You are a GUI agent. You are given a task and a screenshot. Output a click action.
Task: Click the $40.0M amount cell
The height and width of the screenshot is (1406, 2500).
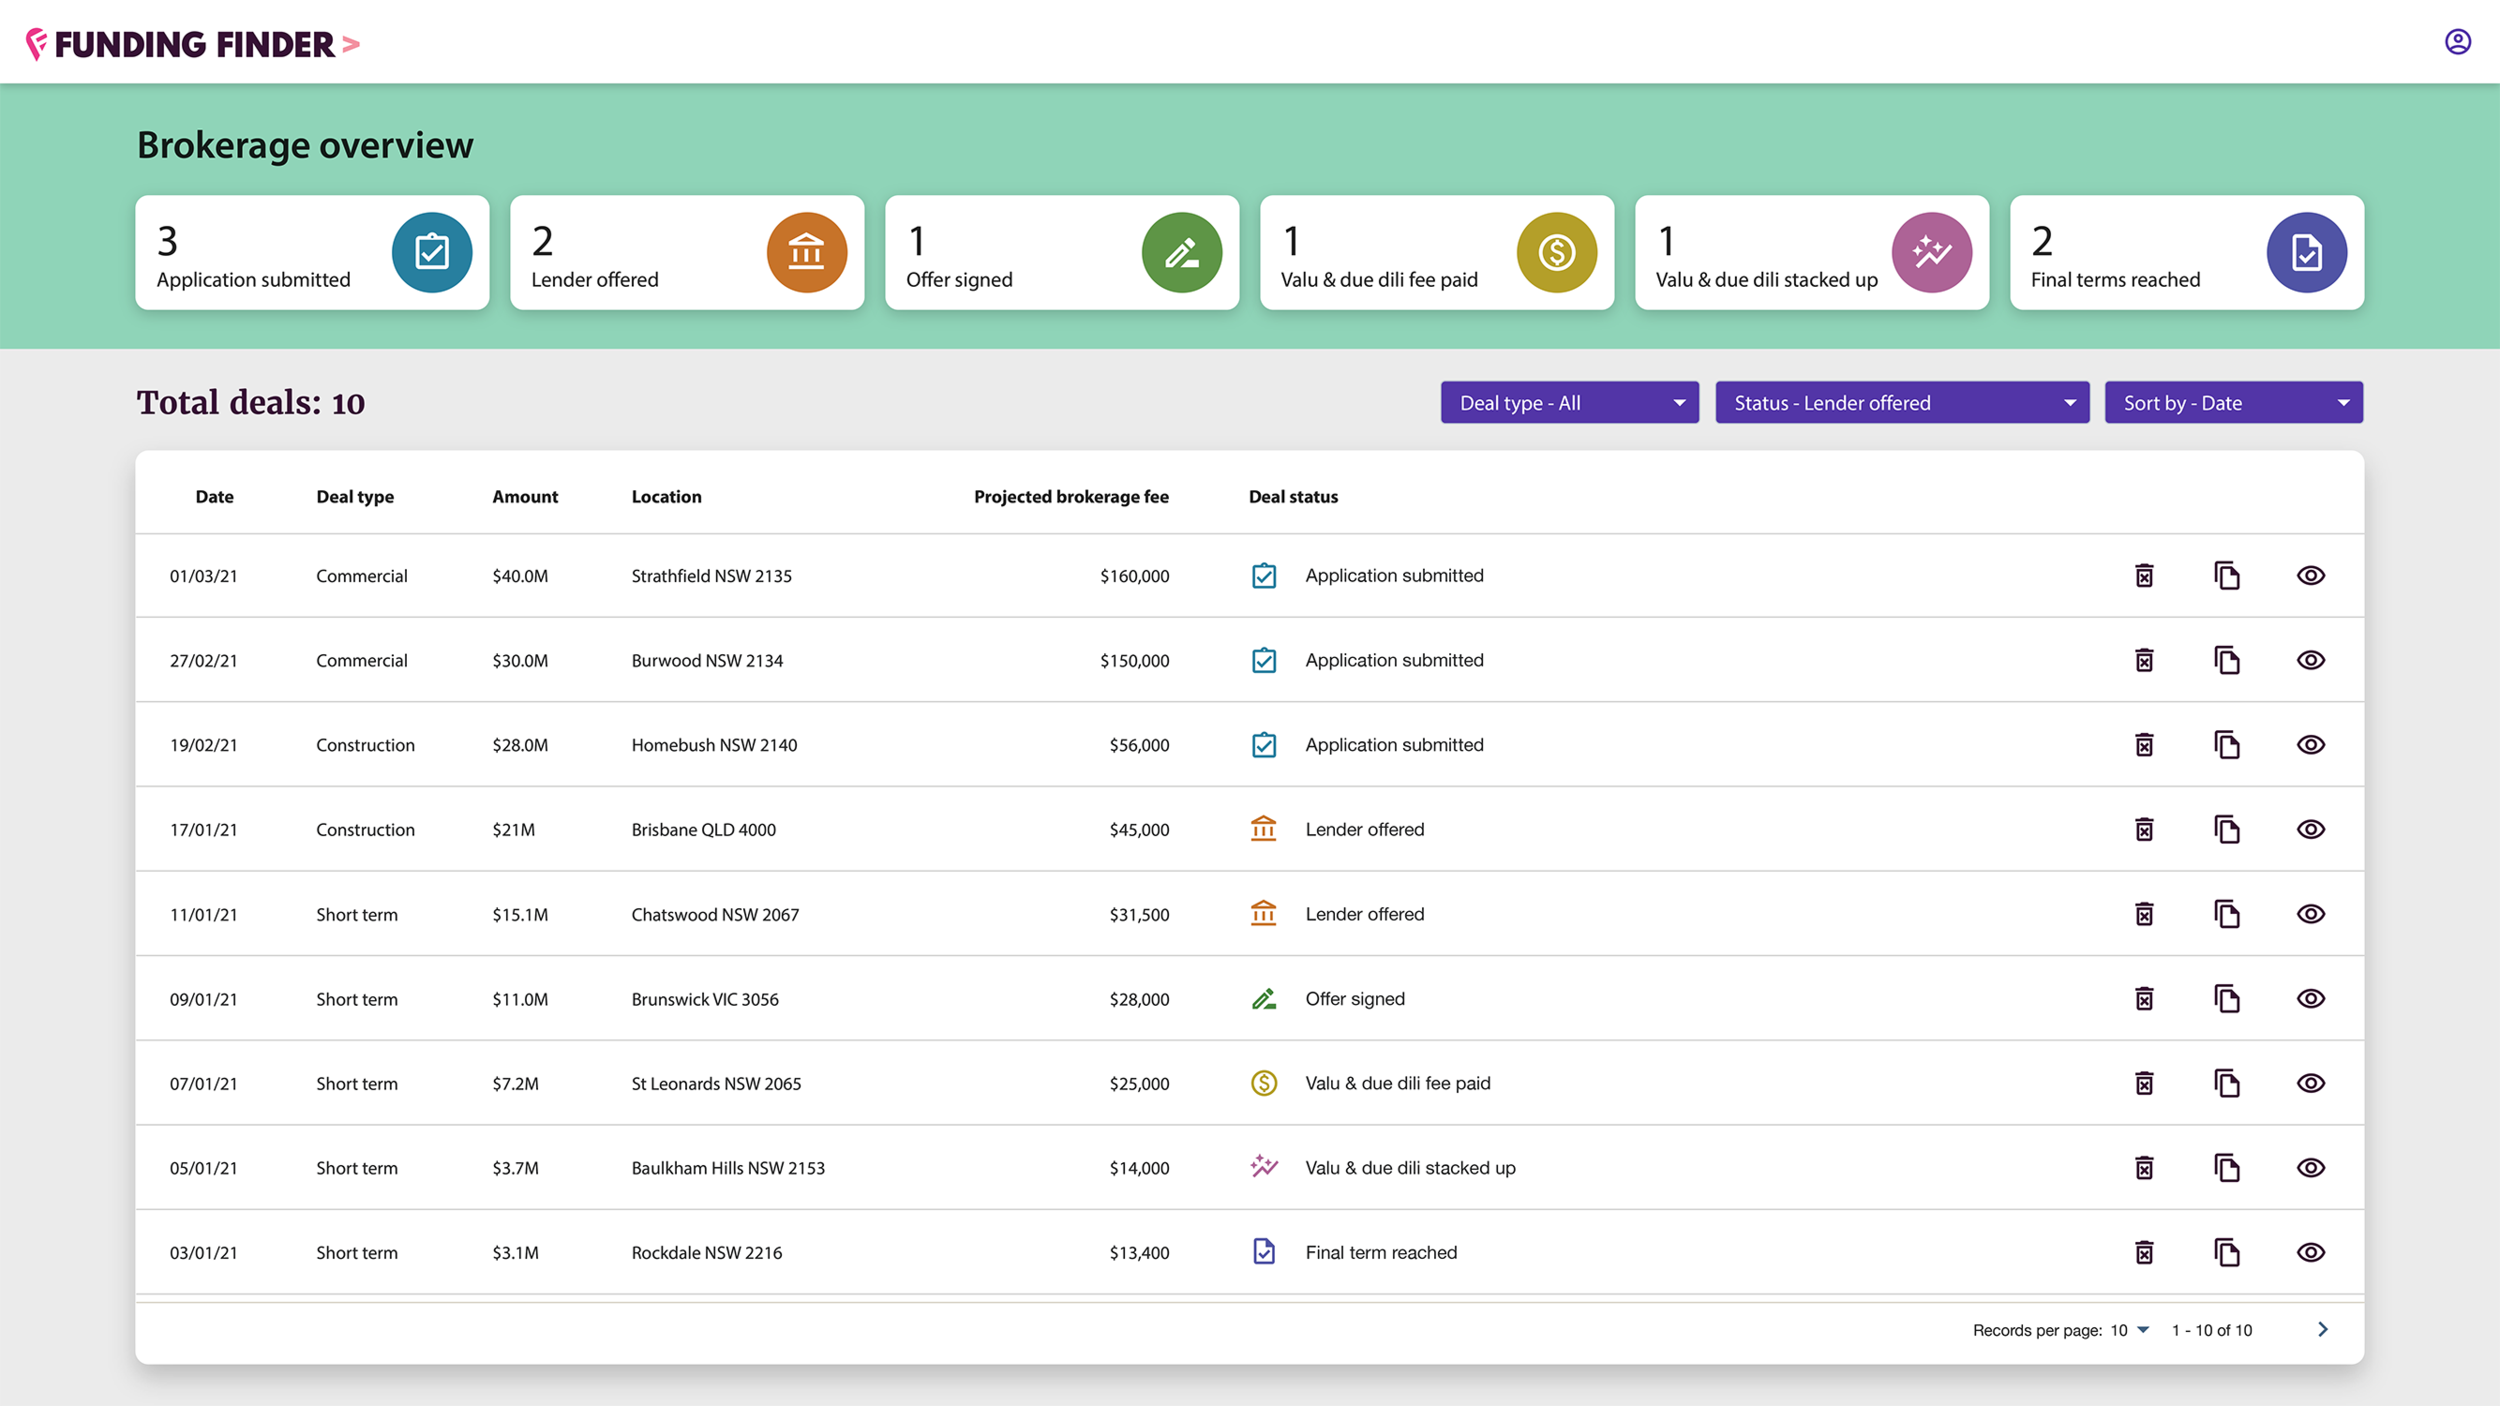point(520,576)
